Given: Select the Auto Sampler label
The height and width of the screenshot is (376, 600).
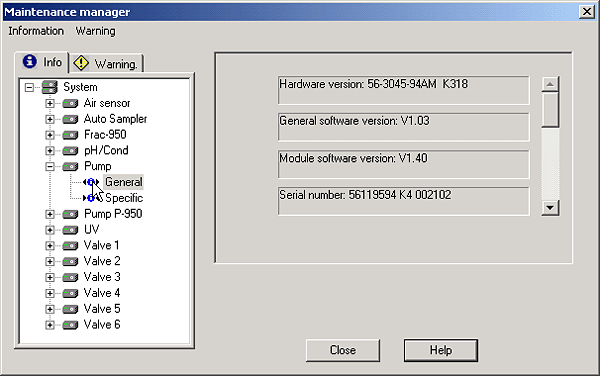Looking at the screenshot, I should pos(115,119).
